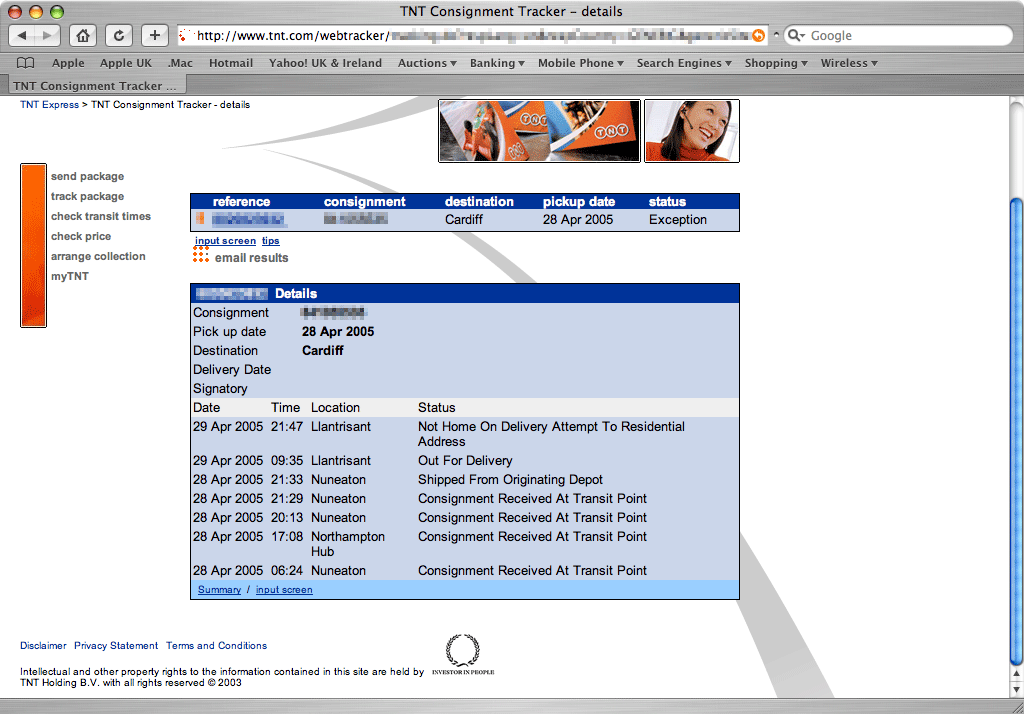Select the TNT Consignment Tracker tab
Viewport: 1024px width, 714px height.
coord(95,86)
